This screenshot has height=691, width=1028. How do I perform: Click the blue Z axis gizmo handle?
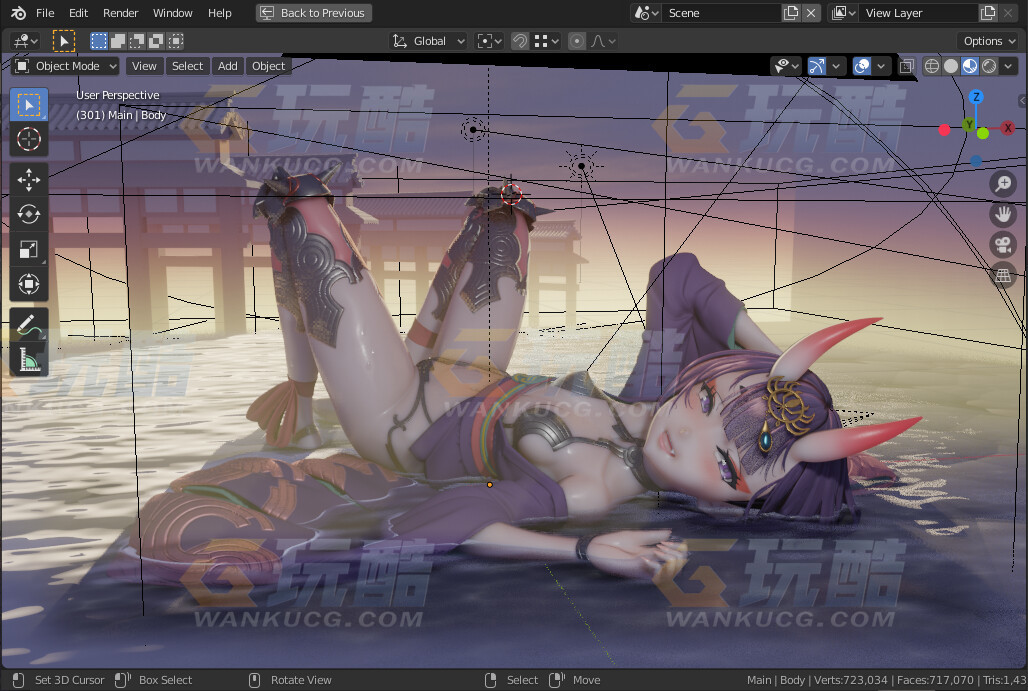(x=976, y=97)
